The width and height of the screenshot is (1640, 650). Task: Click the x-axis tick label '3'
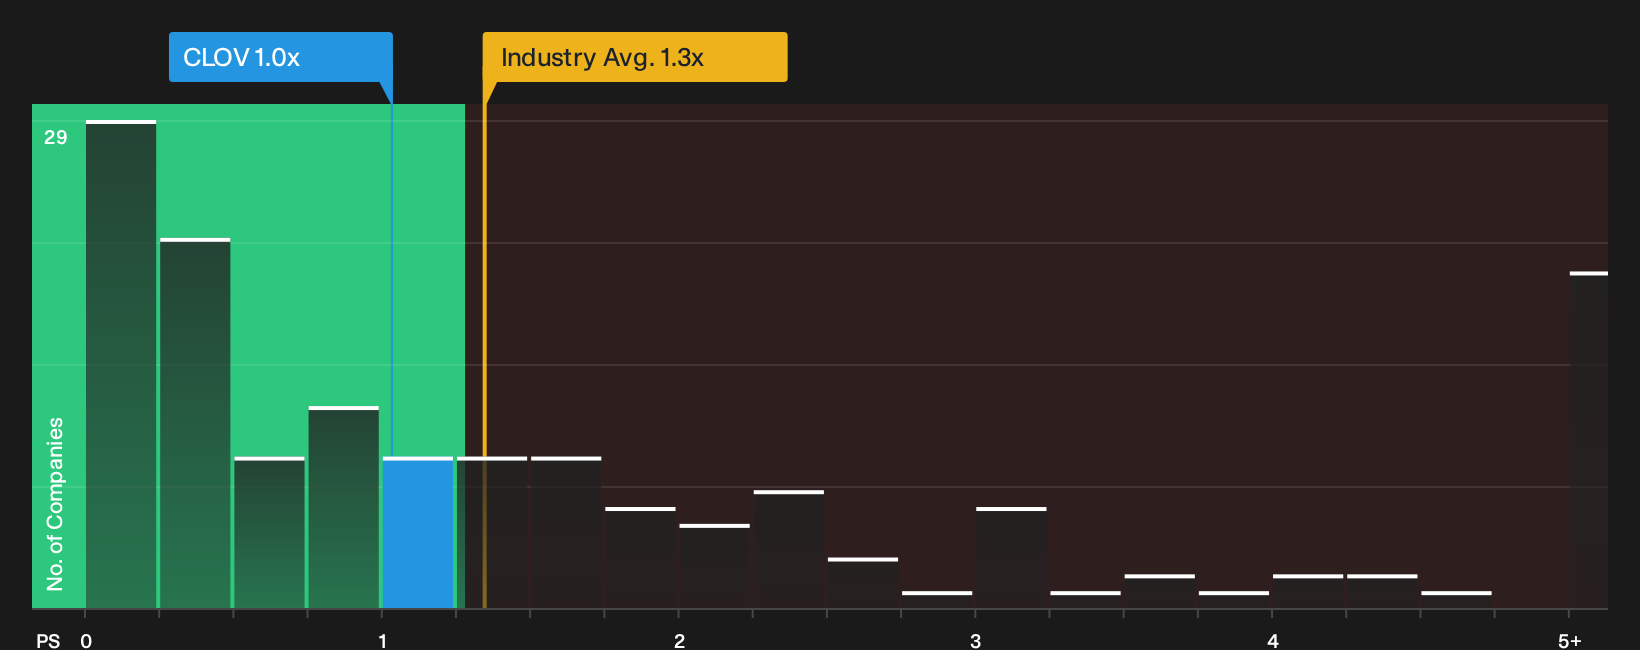pos(975,641)
